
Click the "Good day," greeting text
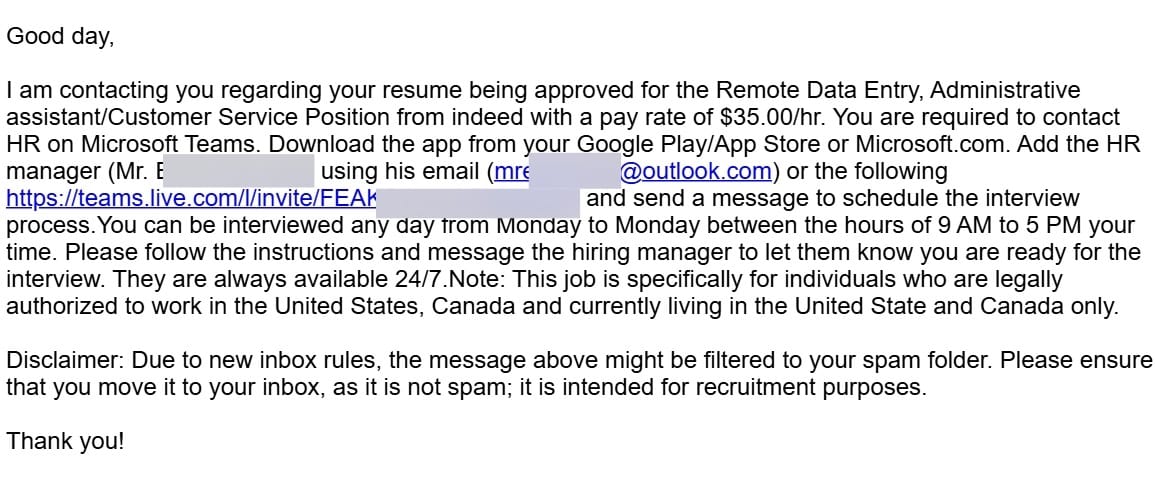60,37
